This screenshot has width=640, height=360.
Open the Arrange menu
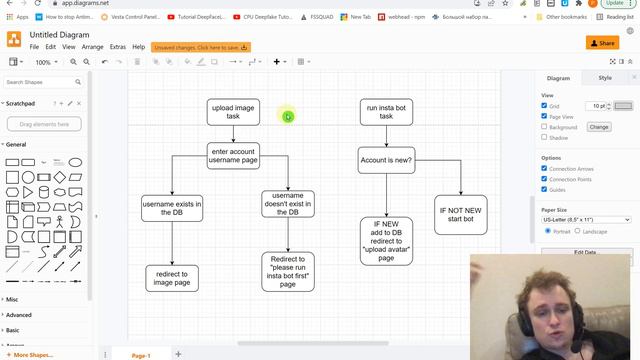coord(93,47)
